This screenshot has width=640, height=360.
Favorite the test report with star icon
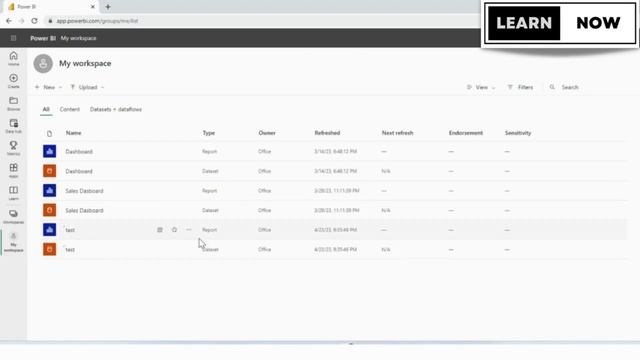coord(174,230)
